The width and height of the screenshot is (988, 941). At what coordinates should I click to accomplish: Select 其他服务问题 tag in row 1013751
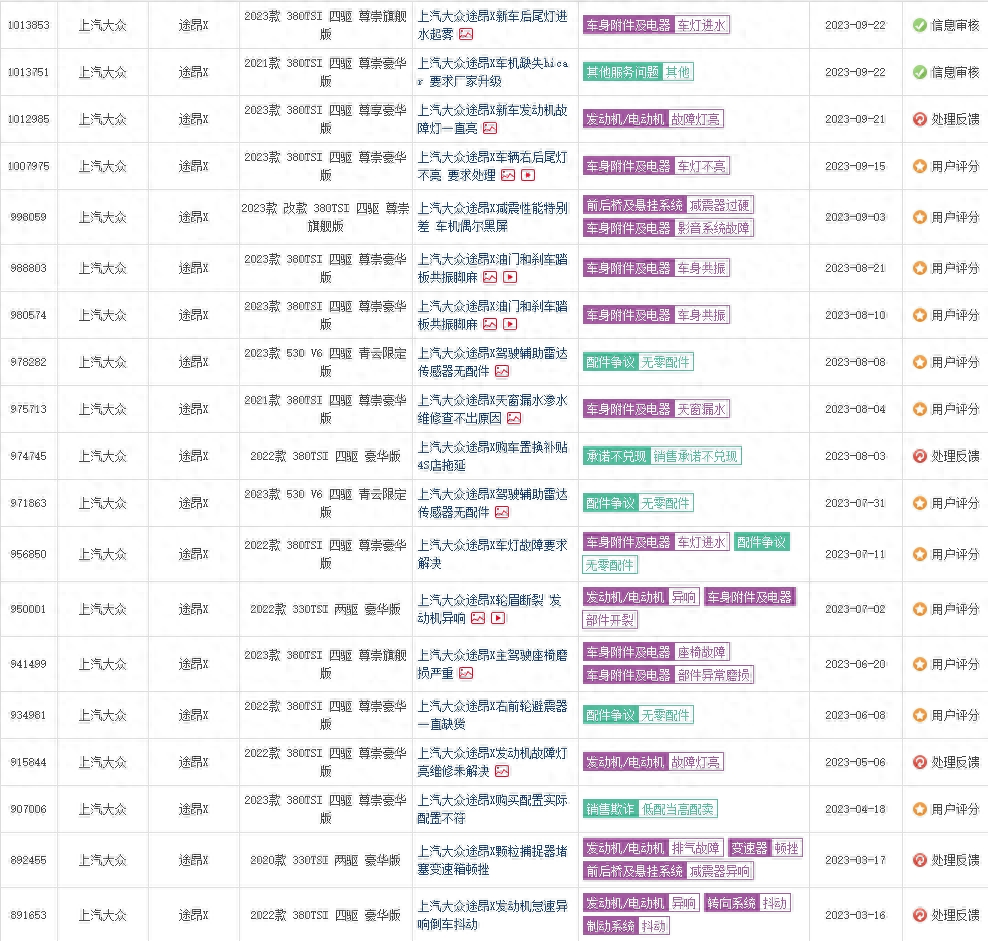(622, 72)
